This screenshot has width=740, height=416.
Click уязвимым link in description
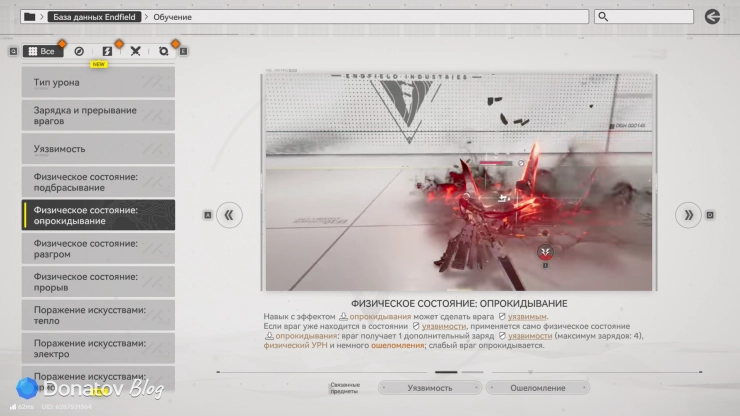pyautogui.click(x=527, y=316)
